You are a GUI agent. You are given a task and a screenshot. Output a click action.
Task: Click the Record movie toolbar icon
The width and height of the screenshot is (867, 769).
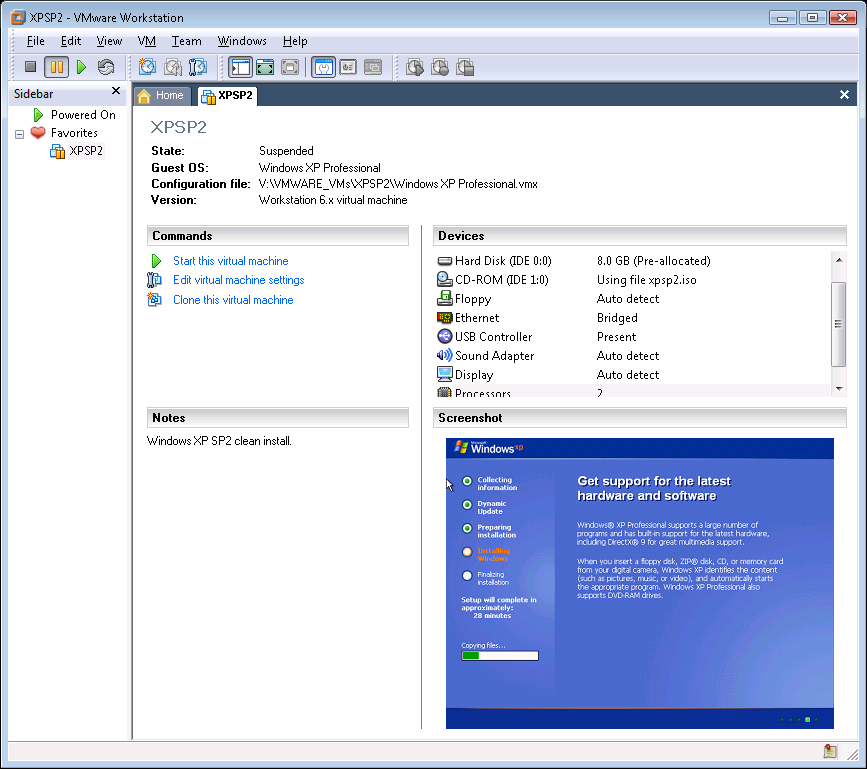(x=415, y=67)
